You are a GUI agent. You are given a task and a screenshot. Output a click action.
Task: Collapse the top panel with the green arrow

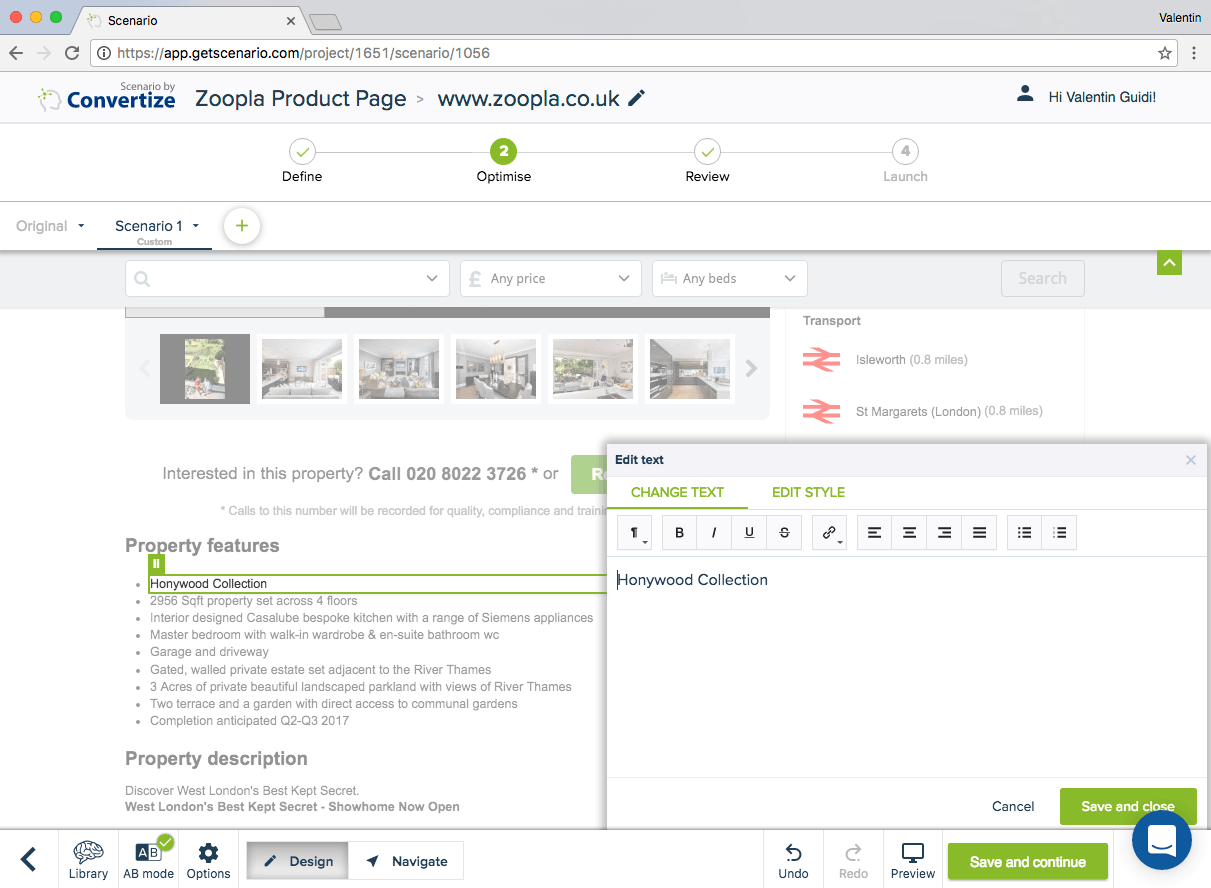point(1169,262)
